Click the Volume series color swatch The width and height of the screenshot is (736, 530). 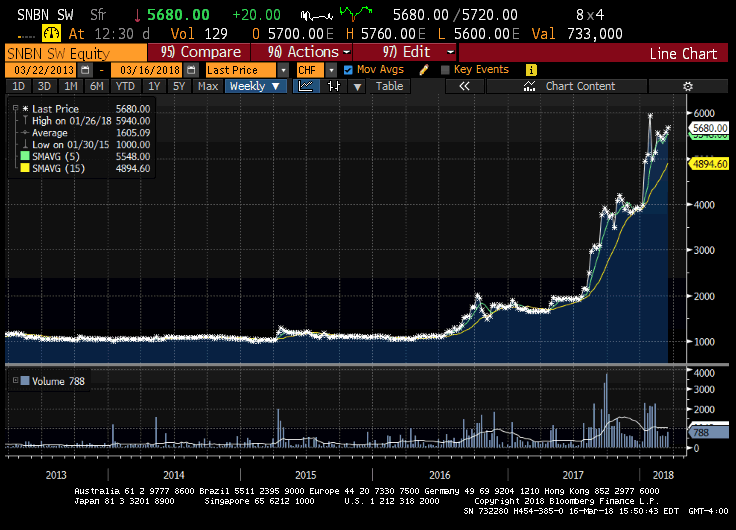pos(25,381)
